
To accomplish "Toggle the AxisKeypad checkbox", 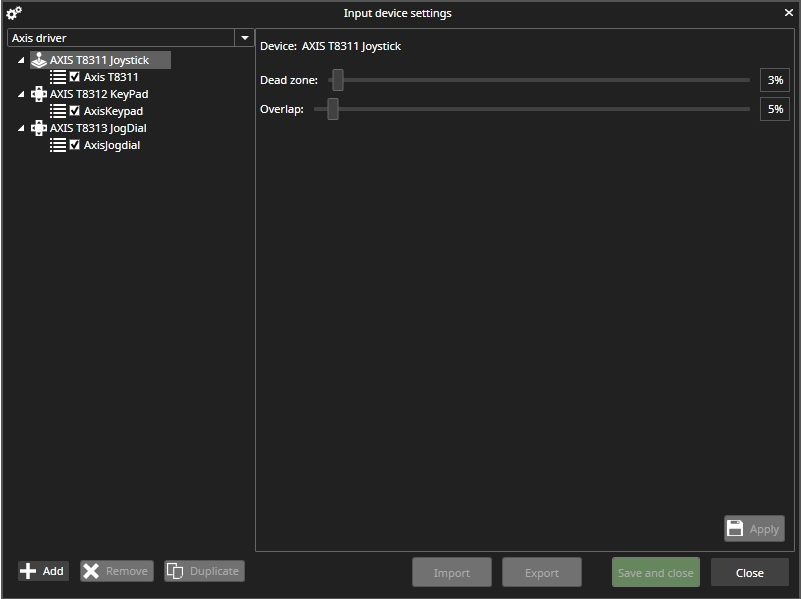I will 75,111.
